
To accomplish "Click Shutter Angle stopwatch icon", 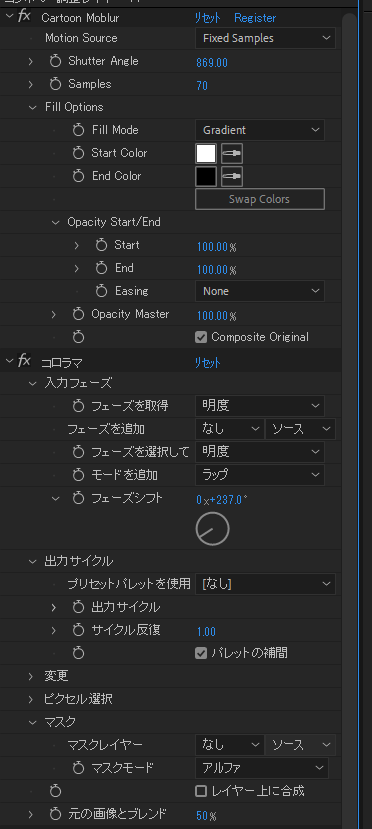I will pyautogui.click(x=55, y=61).
